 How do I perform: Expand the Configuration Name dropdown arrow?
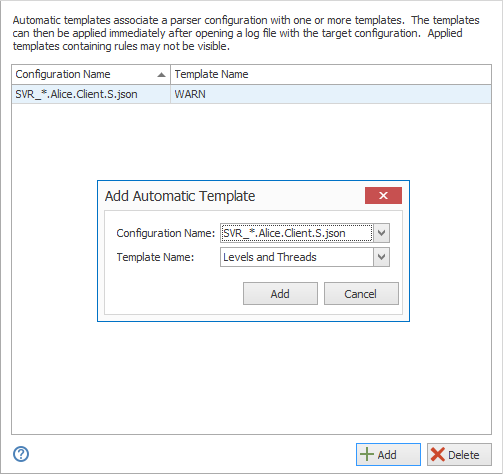(x=381, y=233)
